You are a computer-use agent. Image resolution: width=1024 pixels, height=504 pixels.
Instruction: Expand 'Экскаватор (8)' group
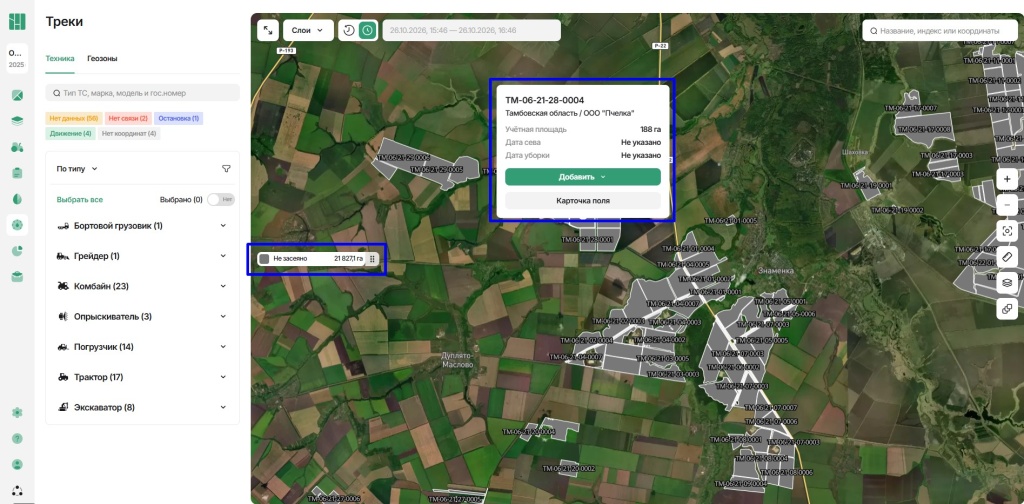click(x=142, y=407)
